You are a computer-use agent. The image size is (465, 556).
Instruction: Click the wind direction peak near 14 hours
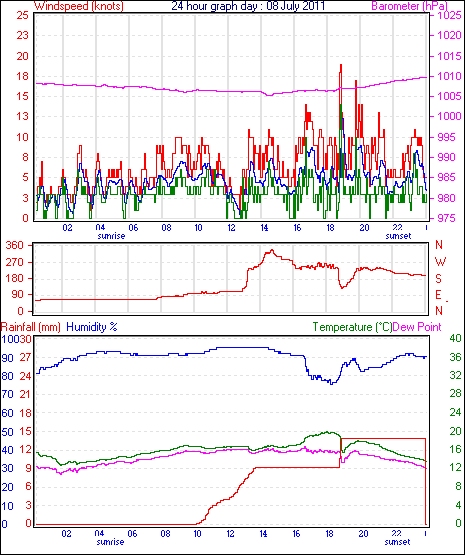click(272, 250)
